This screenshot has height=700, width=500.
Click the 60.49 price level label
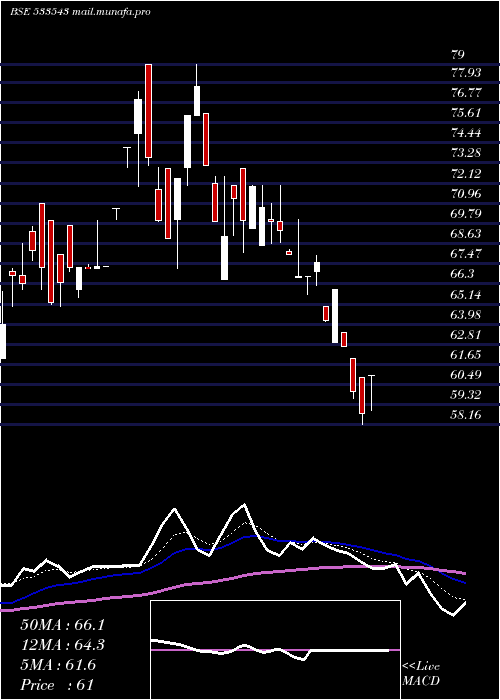pyautogui.click(x=466, y=375)
